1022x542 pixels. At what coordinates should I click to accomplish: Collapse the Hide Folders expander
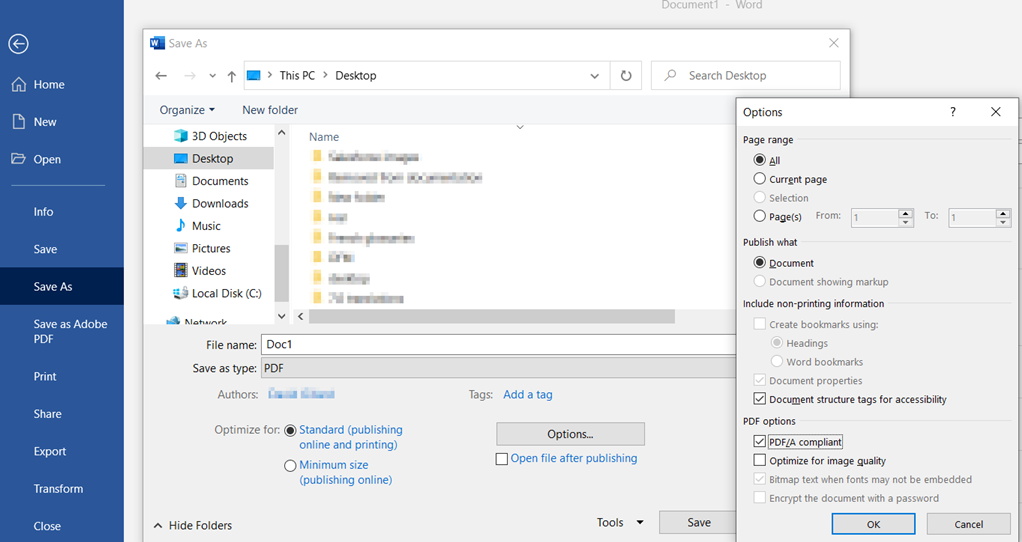point(193,525)
